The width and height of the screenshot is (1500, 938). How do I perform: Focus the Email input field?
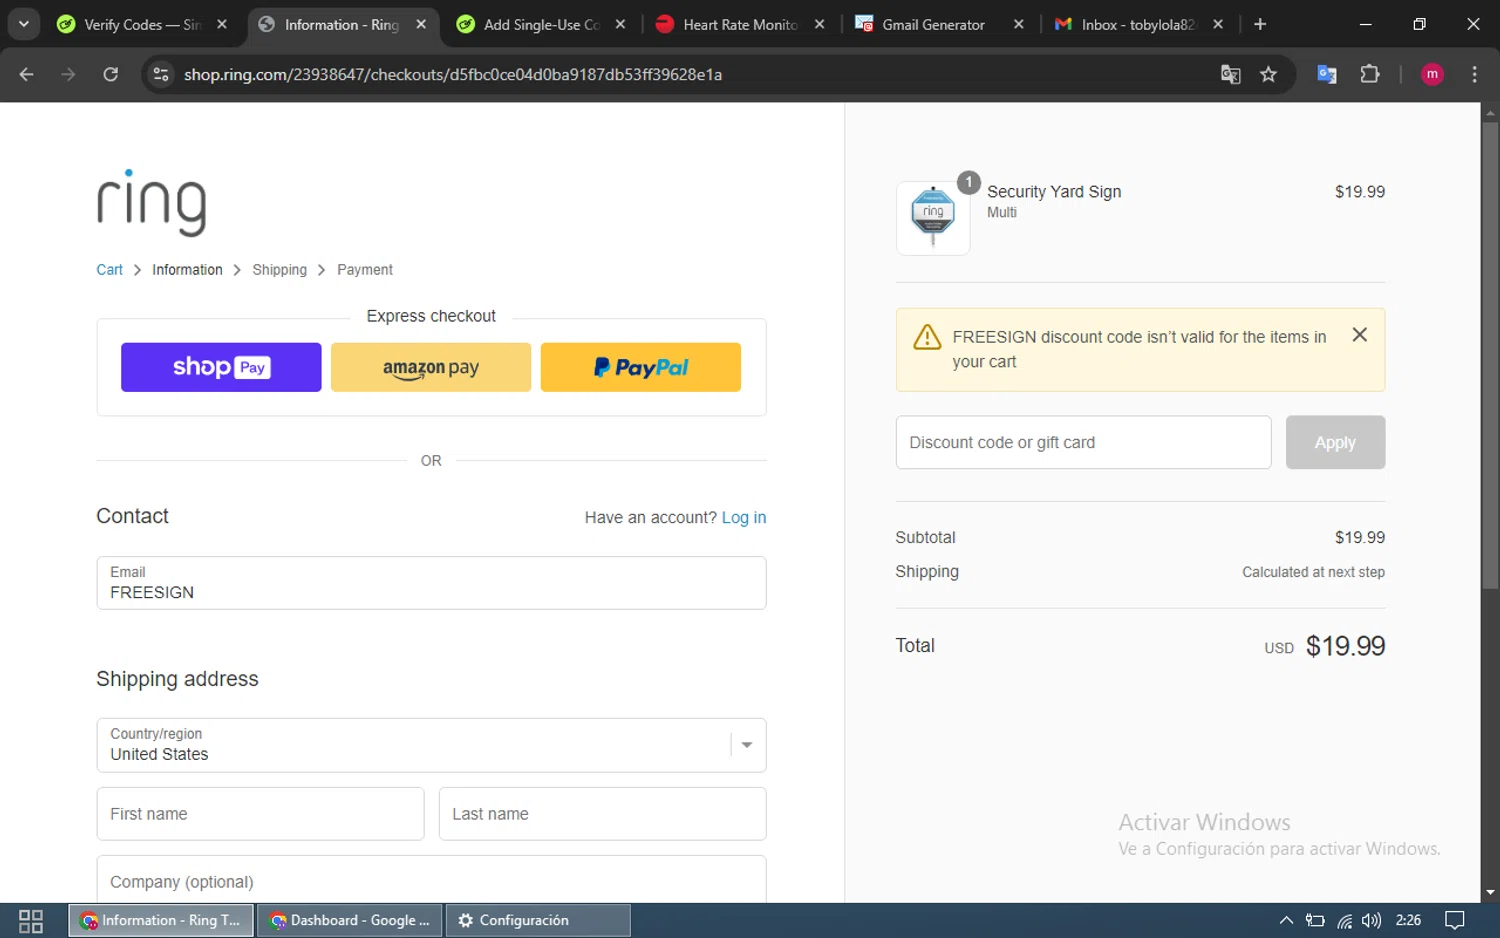(x=431, y=583)
